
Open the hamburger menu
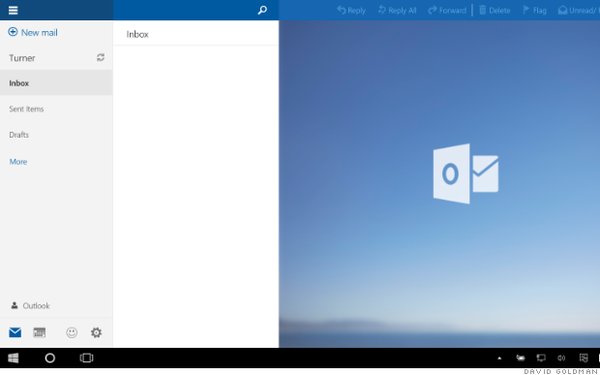[x=13, y=10]
